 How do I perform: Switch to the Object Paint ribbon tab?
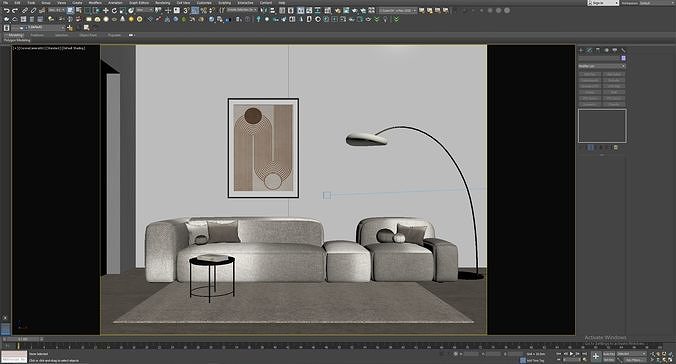pyautogui.click(x=88, y=35)
